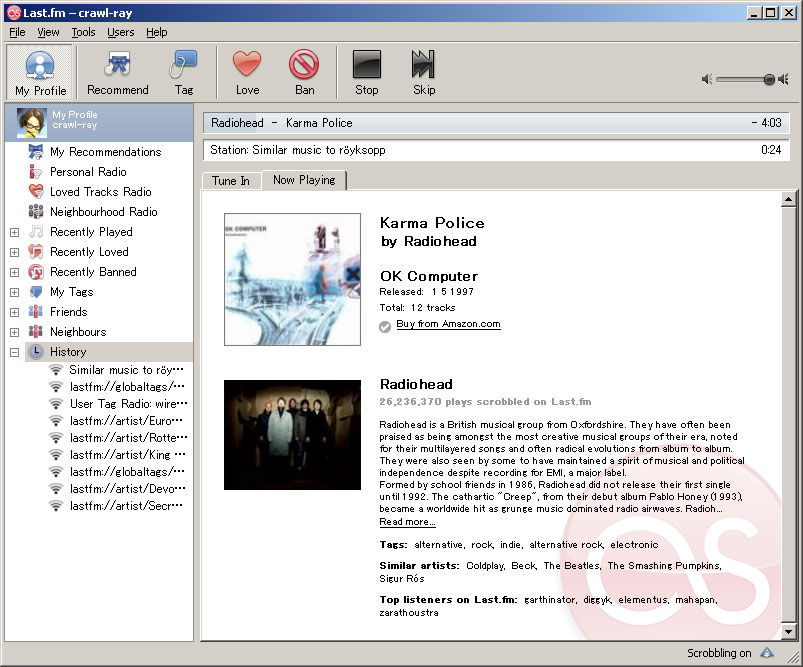Start Personal Radio

point(88,172)
